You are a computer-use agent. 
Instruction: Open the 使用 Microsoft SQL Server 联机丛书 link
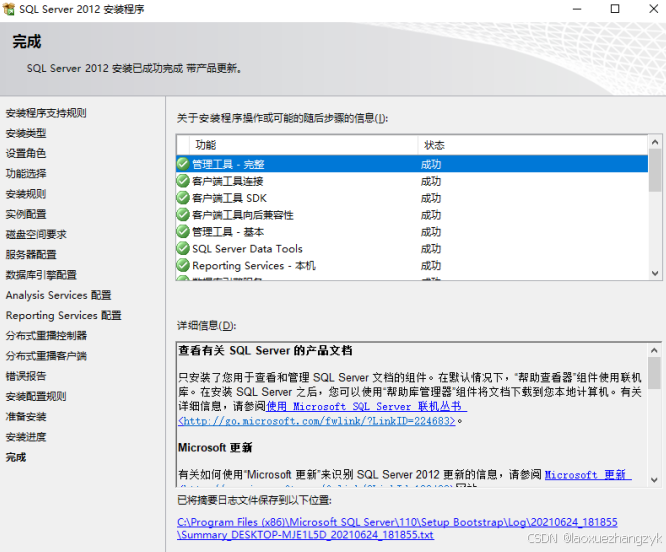(366, 406)
